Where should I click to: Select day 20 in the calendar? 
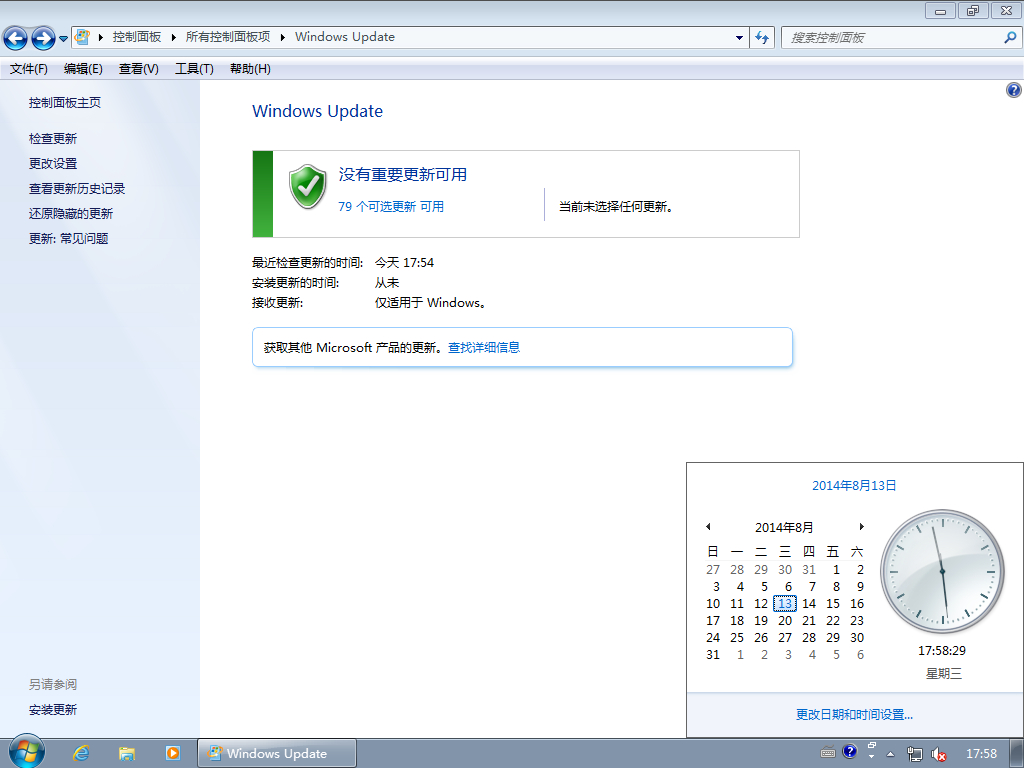pyautogui.click(x=785, y=620)
